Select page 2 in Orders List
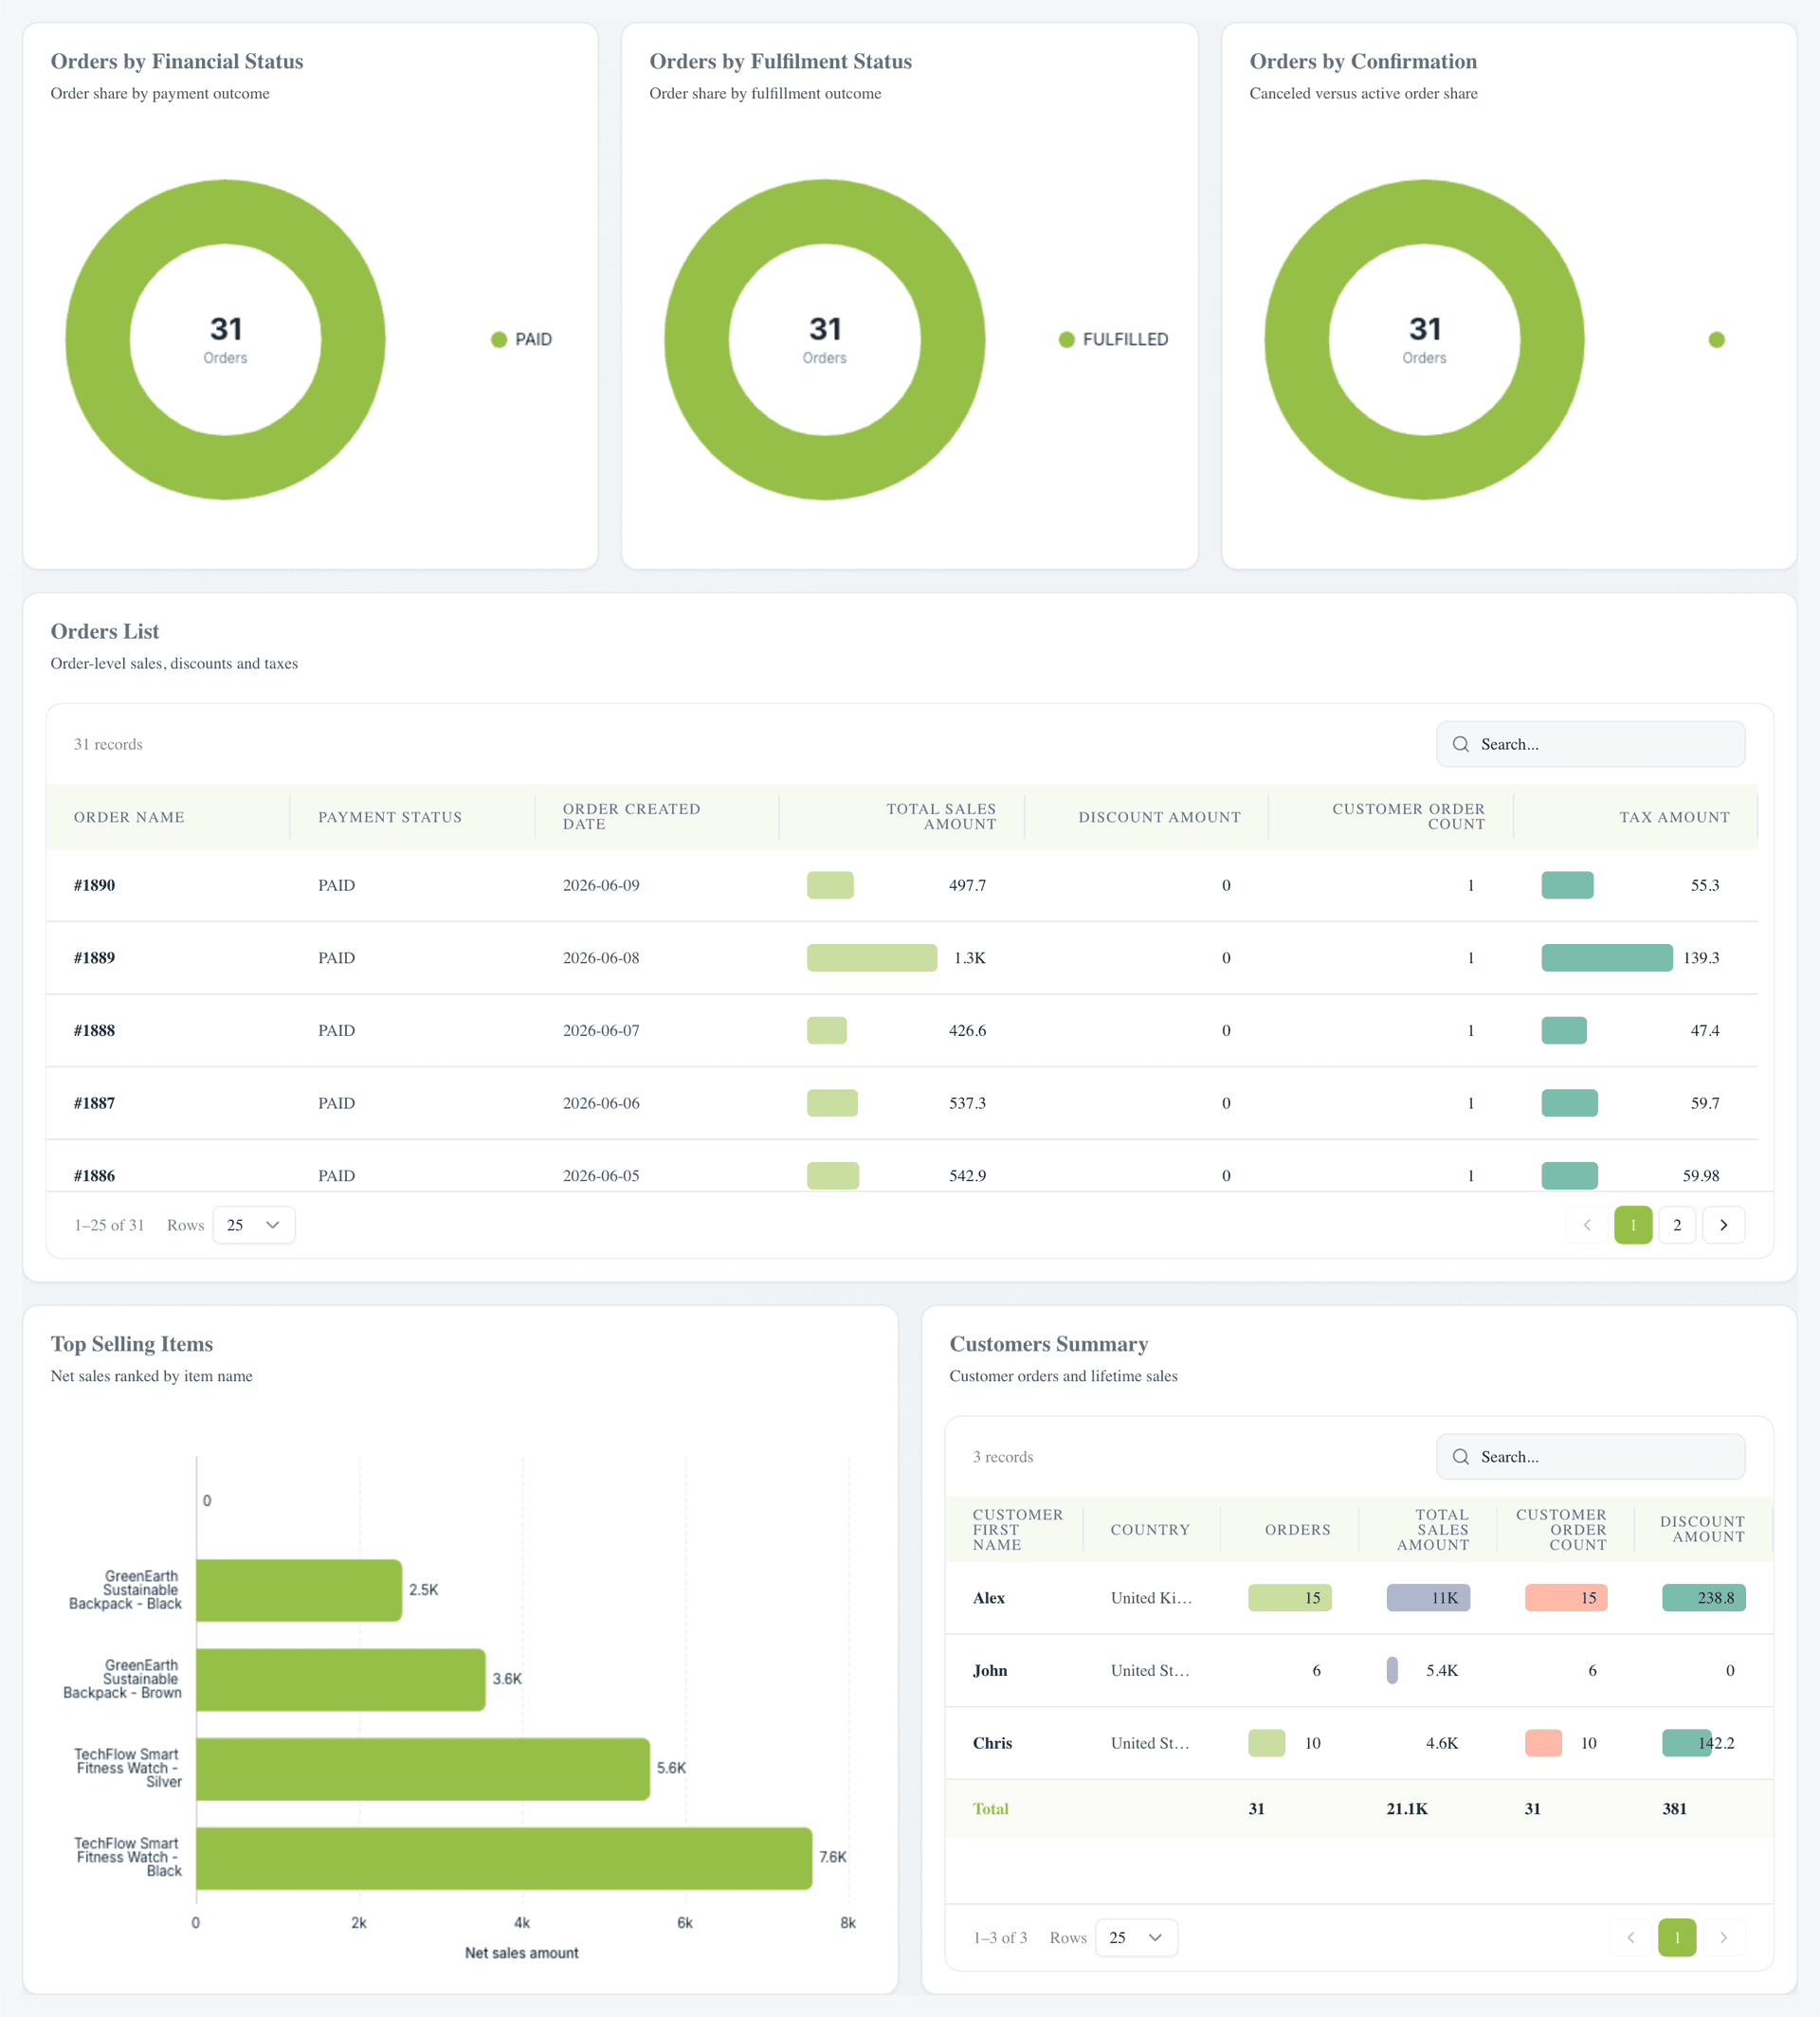Screen dimensions: 1820x2017 1677,1225
